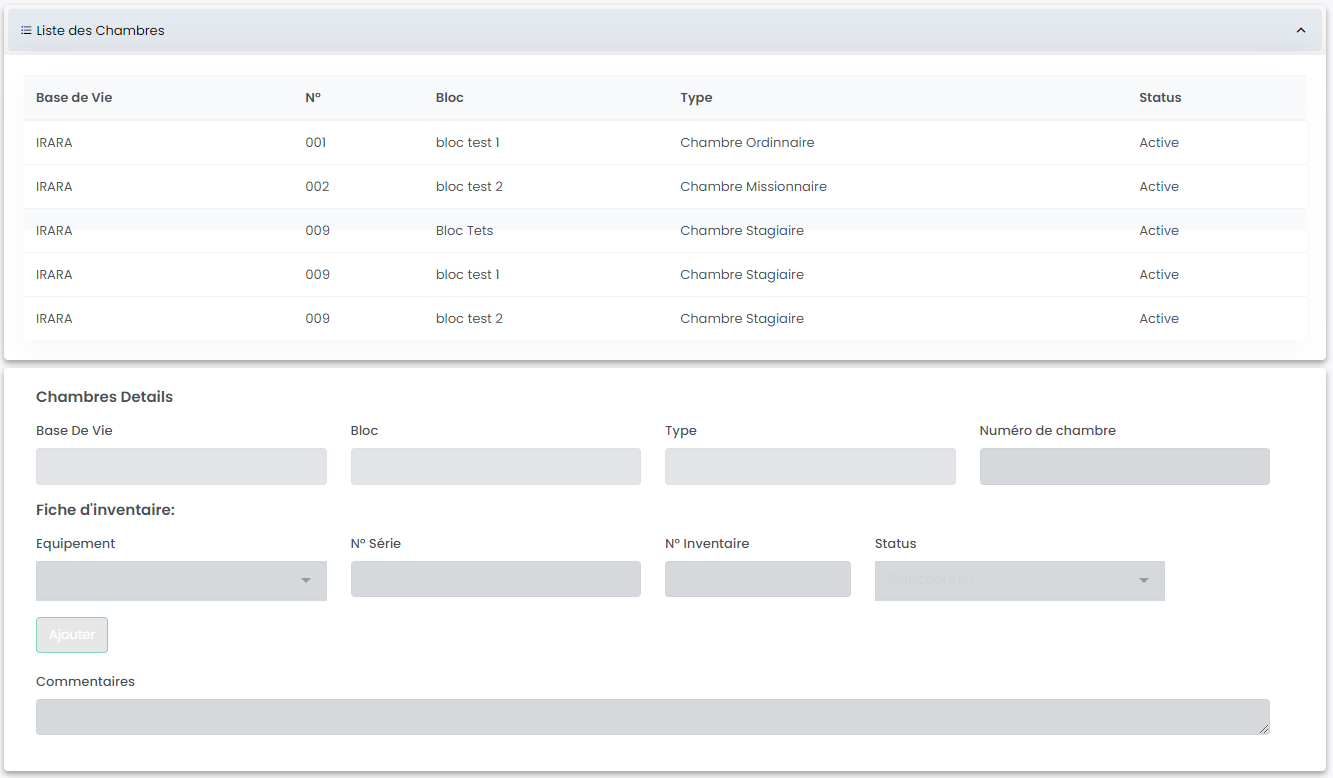This screenshot has width=1333, height=778.
Task: Select the Chambre Missionnaire row
Action: pos(753,187)
